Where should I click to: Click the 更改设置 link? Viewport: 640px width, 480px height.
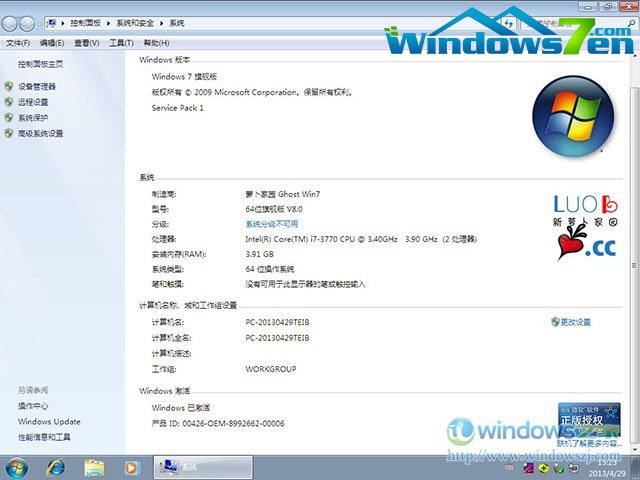tap(575, 322)
